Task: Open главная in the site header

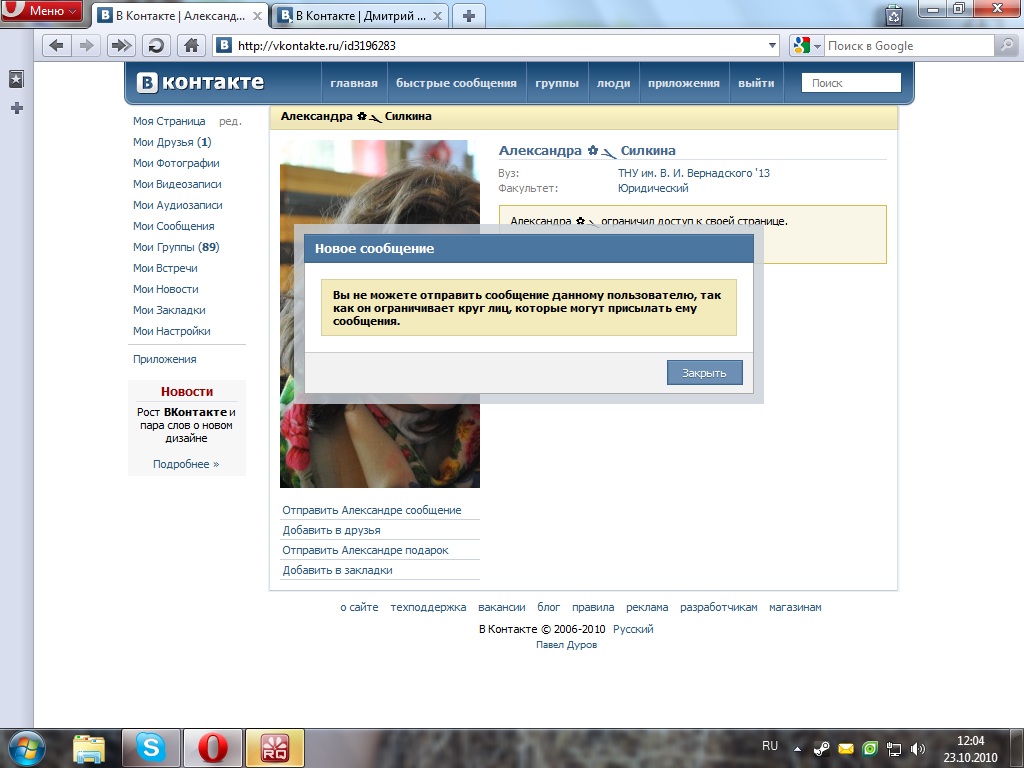Action: pyautogui.click(x=354, y=83)
